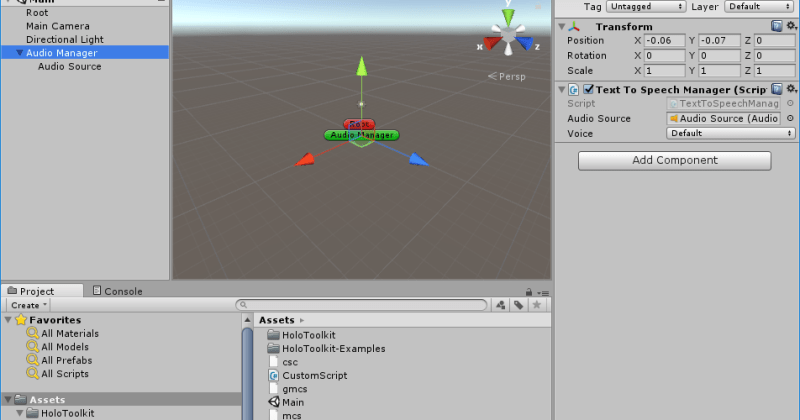Viewport: 800px width, 420px height.
Task: Toggle the Persp projection mode label
Action: point(507,76)
